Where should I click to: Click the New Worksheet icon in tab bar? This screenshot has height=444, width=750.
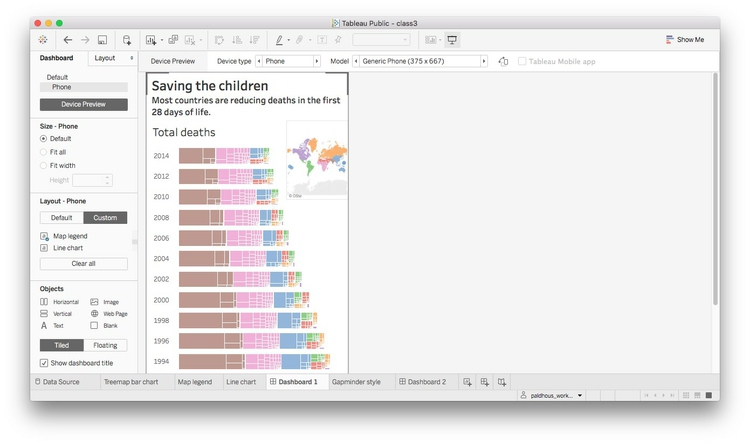pyautogui.click(x=466, y=382)
